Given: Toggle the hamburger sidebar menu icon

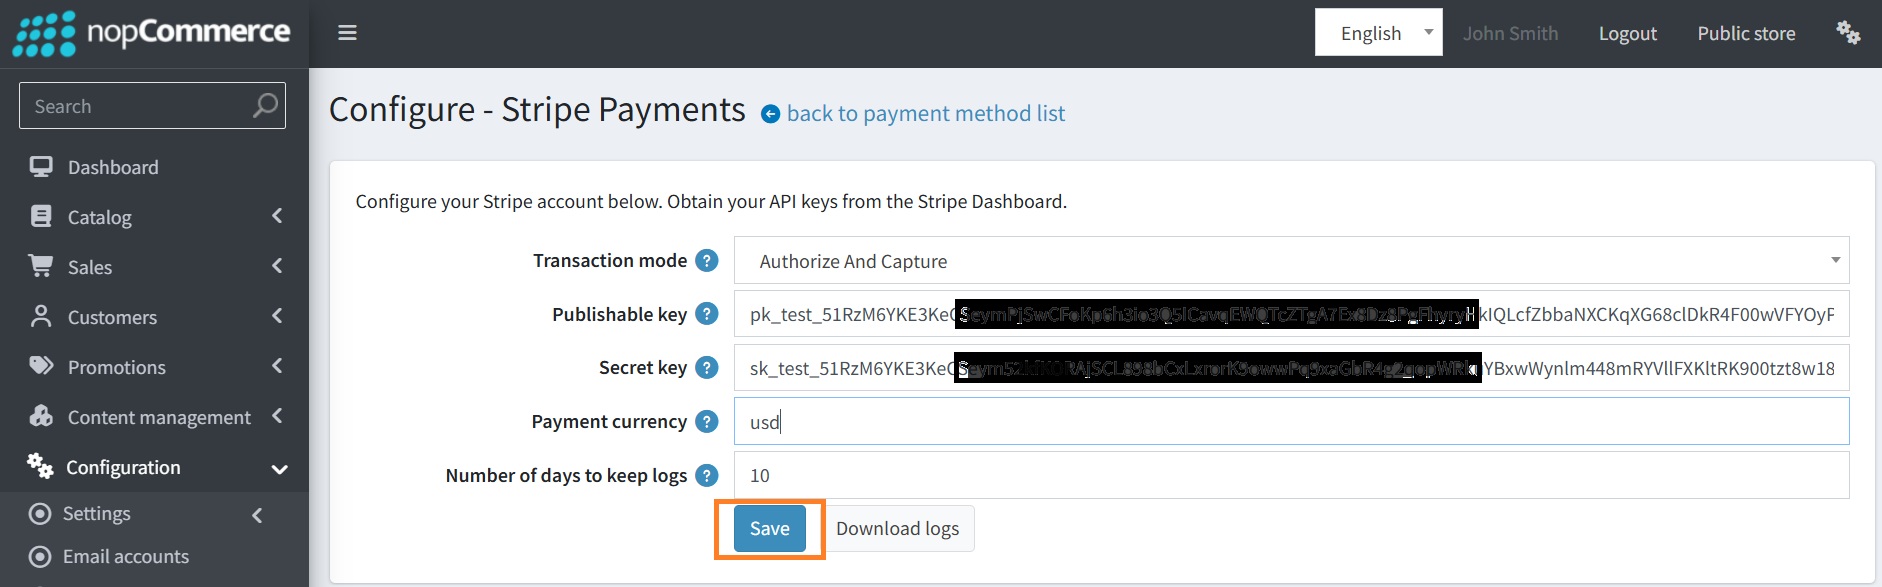Looking at the screenshot, I should pyautogui.click(x=347, y=33).
